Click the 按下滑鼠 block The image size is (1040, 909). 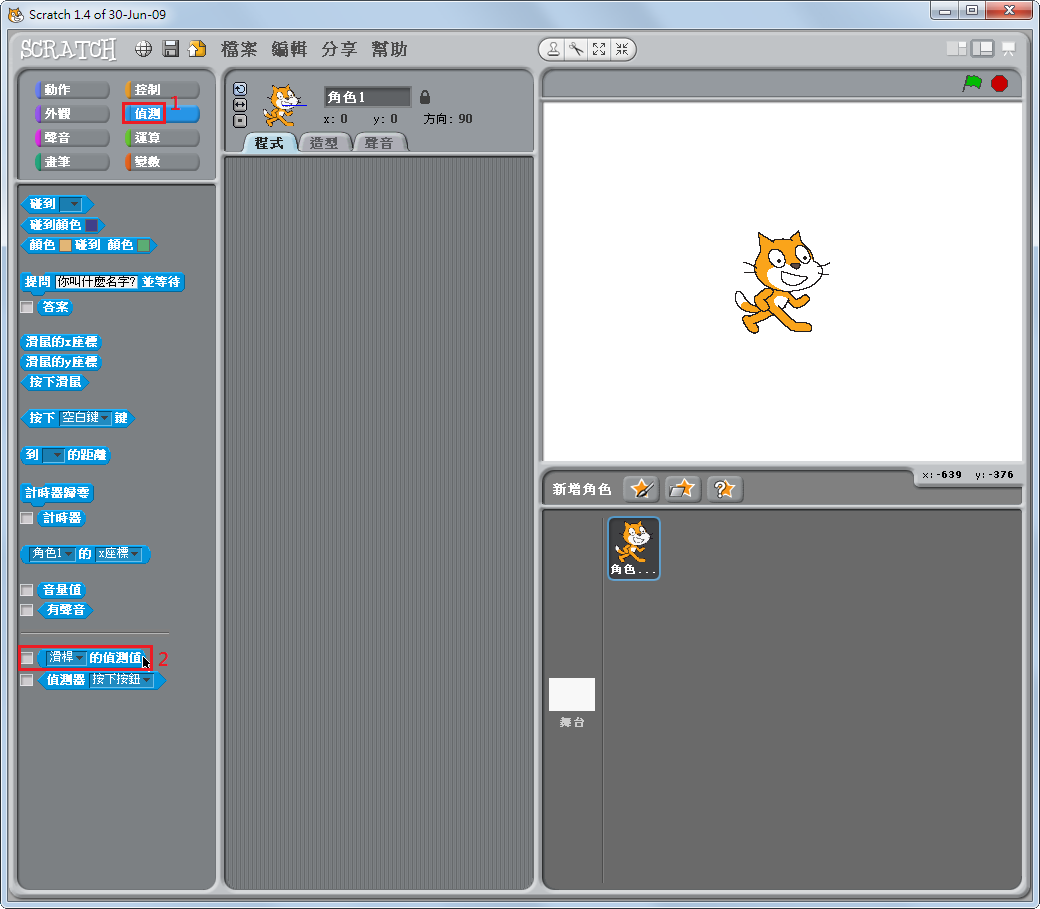click(55, 382)
